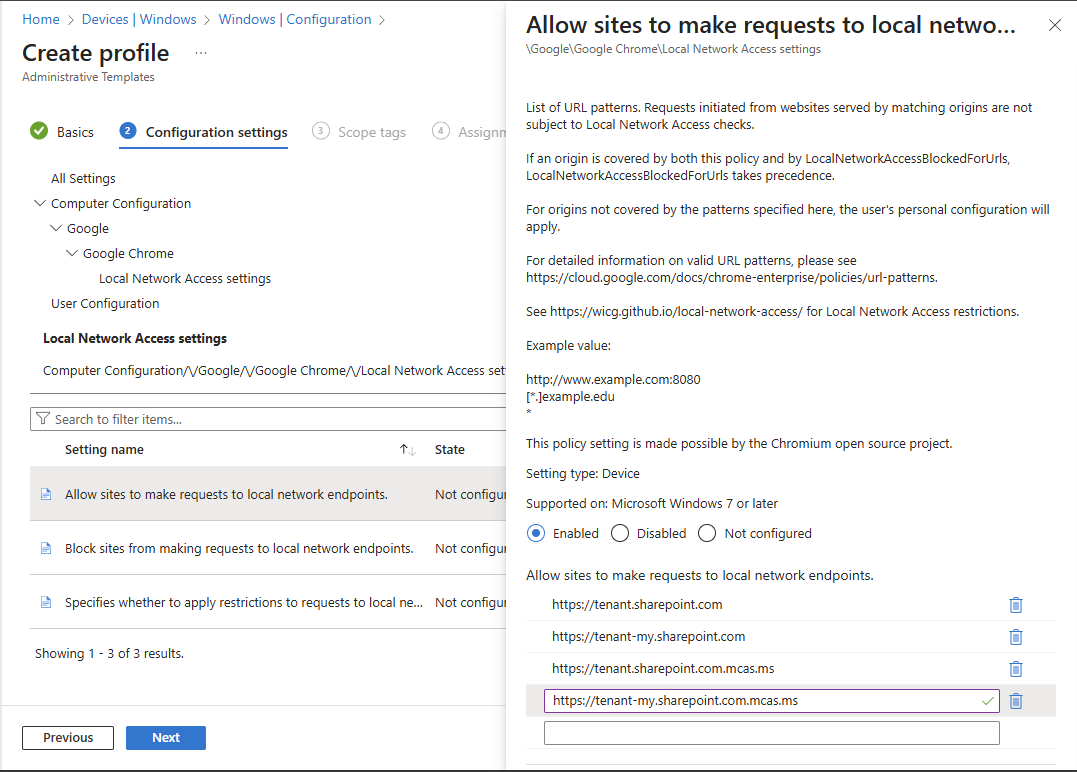Click the sort arrows on Setting name column
Image resolution: width=1077 pixels, height=772 pixels.
[x=407, y=450]
